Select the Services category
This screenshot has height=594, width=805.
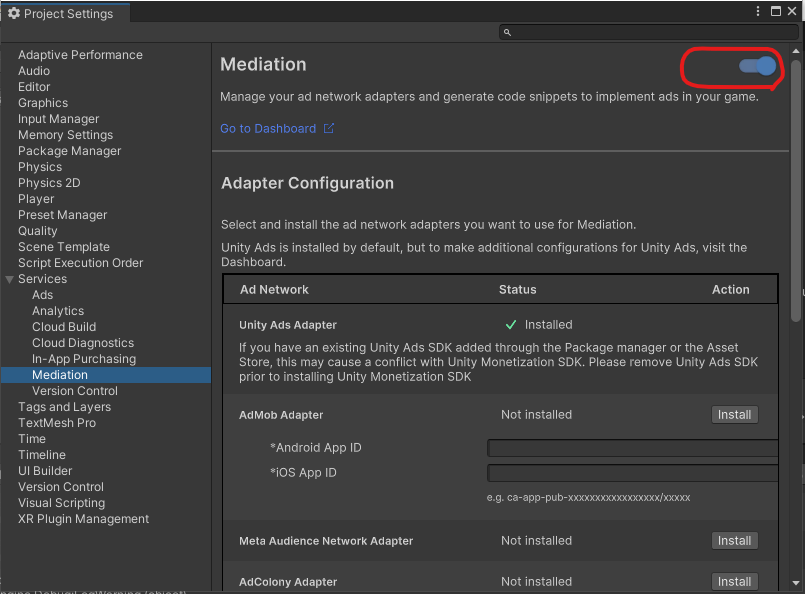click(x=43, y=279)
